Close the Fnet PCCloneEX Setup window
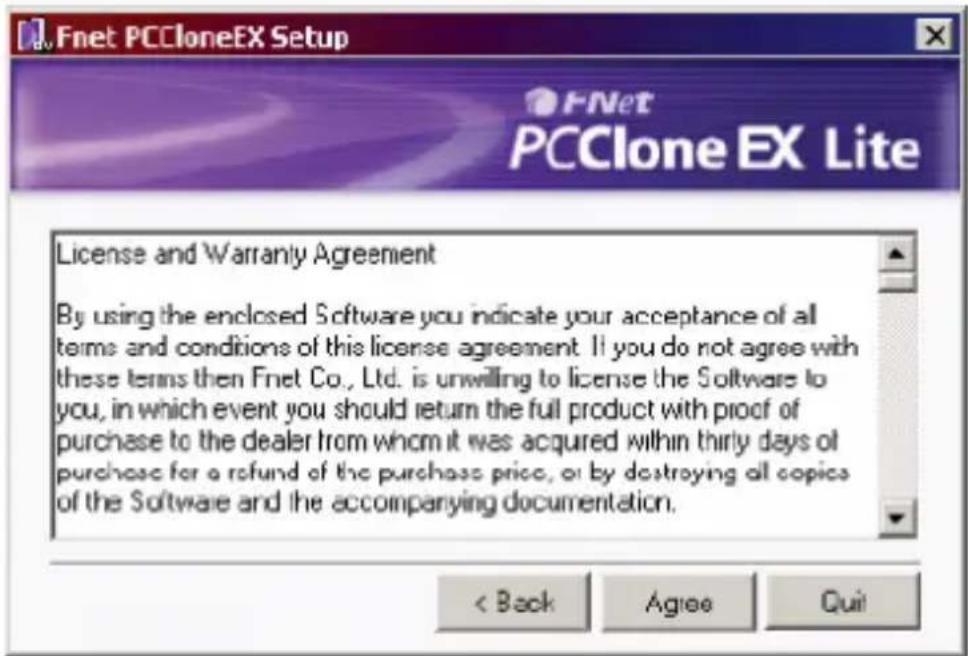 [x=935, y=35]
